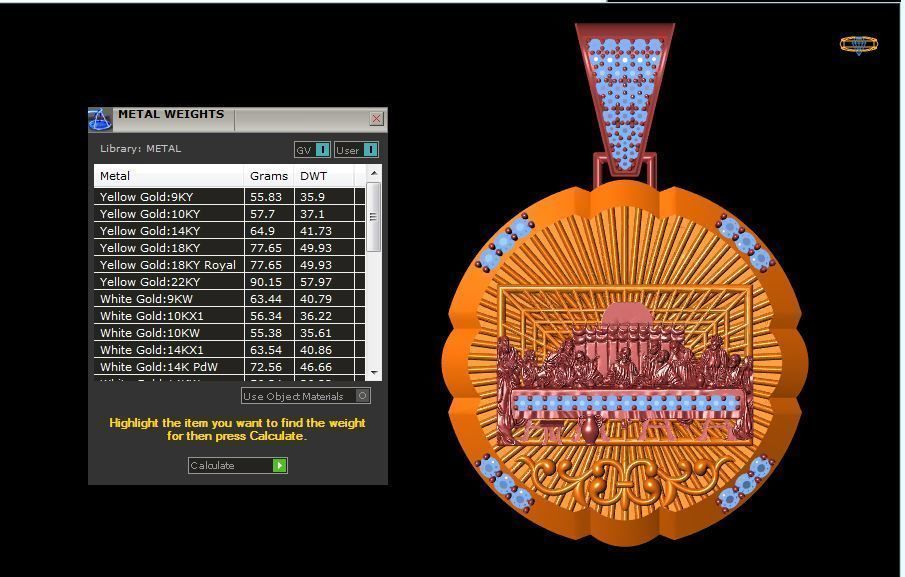Select the Yellow Gold:9KY row
This screenshot has width=905, height=577.
click(x=229, y=197)
